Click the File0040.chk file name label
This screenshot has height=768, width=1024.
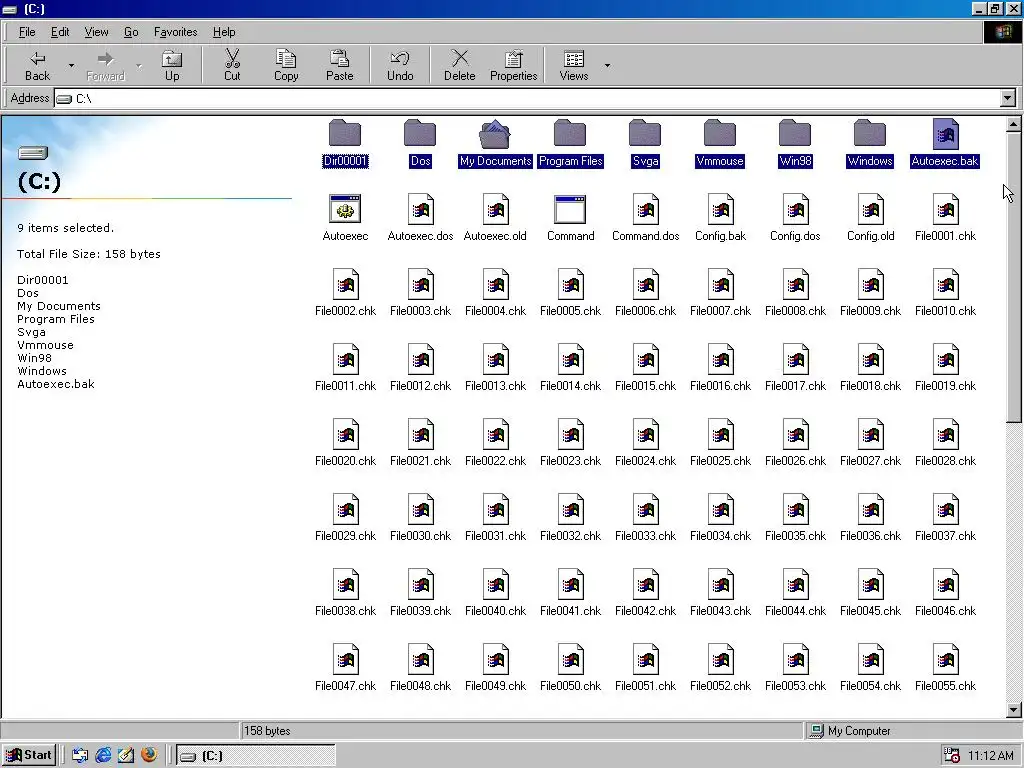496,611
